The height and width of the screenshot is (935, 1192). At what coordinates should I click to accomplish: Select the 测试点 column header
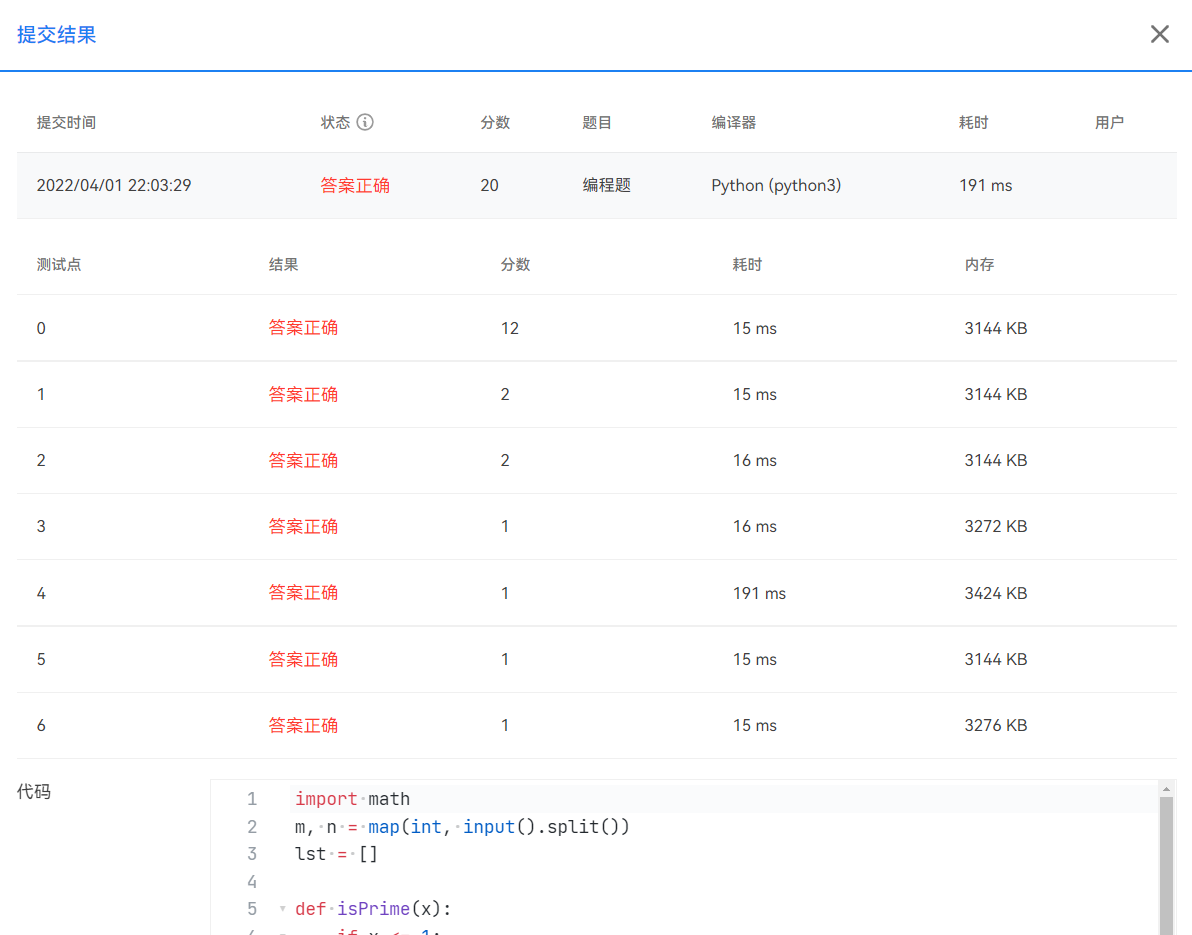pyautogui.click(x=59, y=264)
